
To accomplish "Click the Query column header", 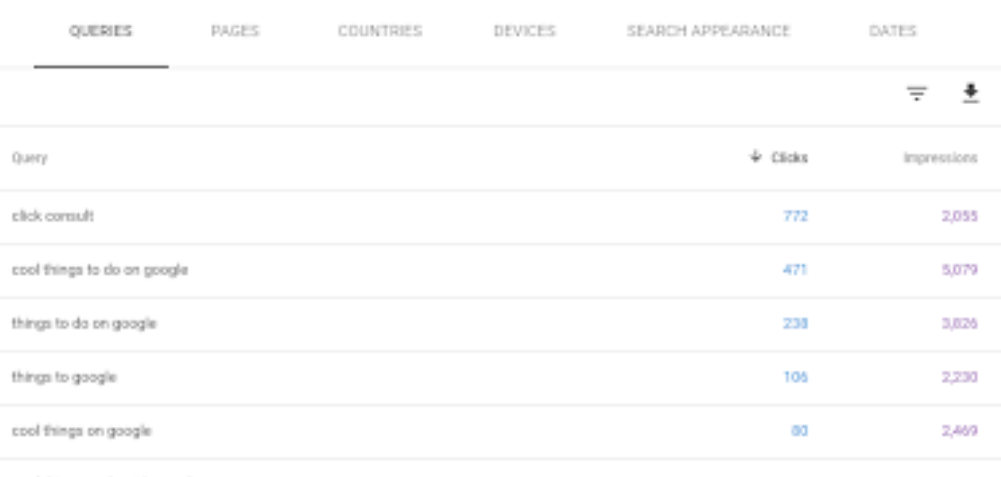I will (29, 158).
